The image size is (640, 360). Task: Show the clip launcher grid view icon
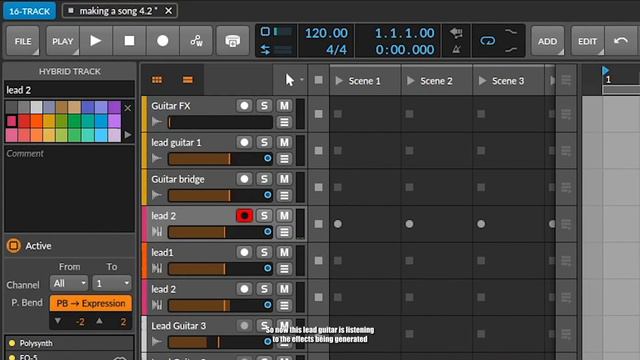click(x=157, y=80)
